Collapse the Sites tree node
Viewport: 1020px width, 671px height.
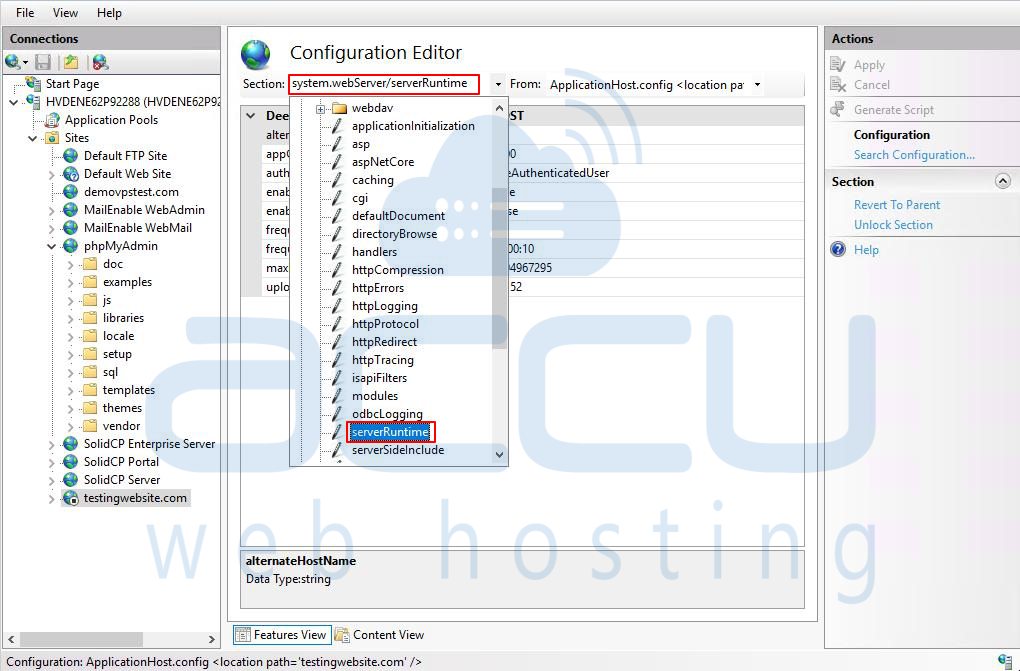point(33,138)
